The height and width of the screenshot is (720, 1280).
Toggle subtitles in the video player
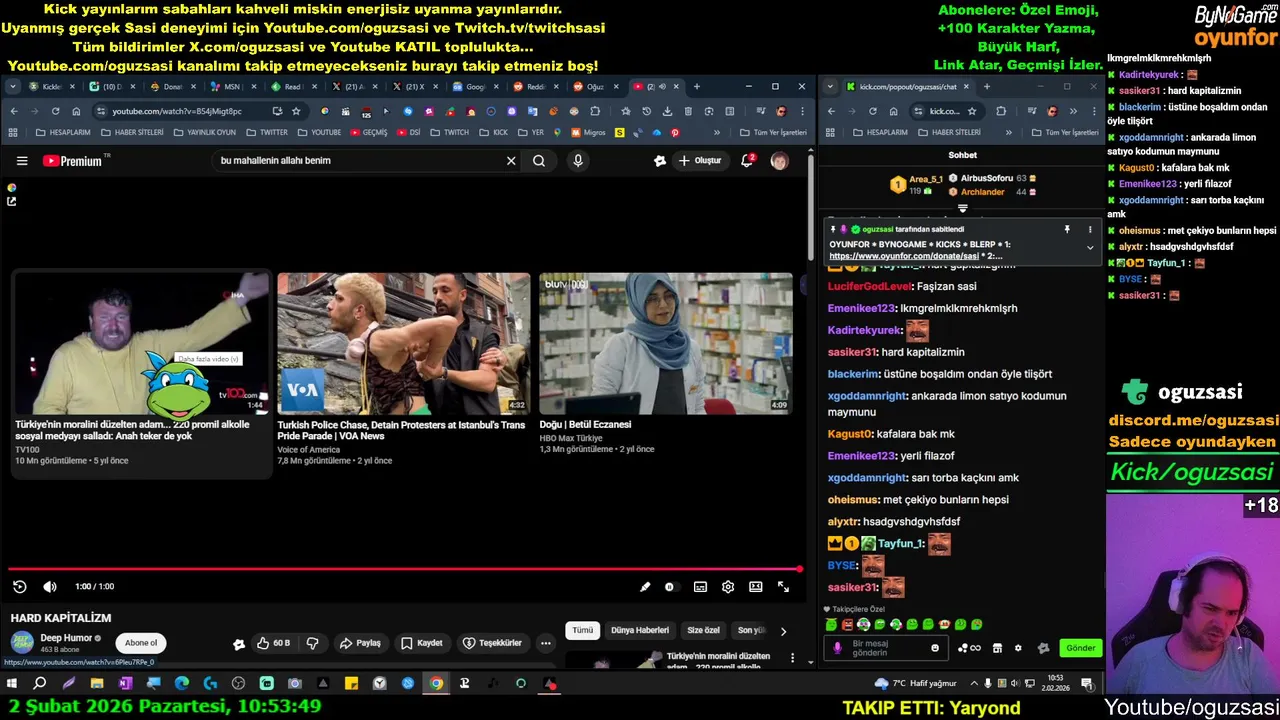point(700,587)
